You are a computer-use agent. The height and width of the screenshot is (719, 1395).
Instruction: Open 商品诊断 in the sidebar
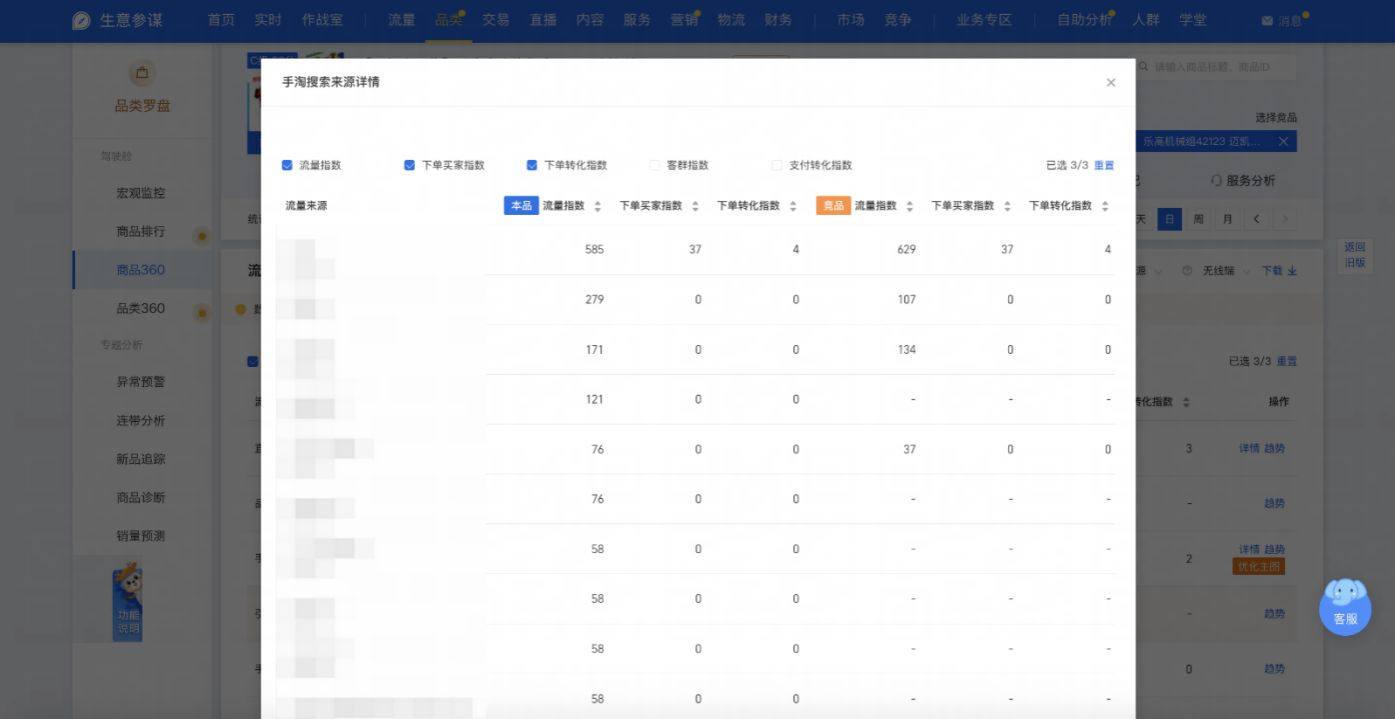[141, 497]
